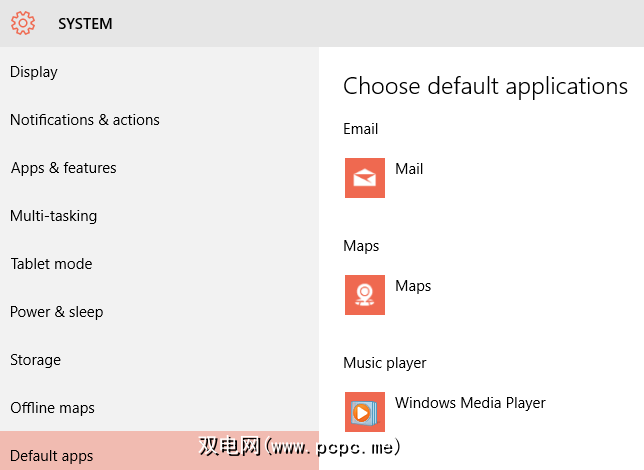Select Storage in the sidebar
This screenshot has width=644, height=470.
point(36,360)
